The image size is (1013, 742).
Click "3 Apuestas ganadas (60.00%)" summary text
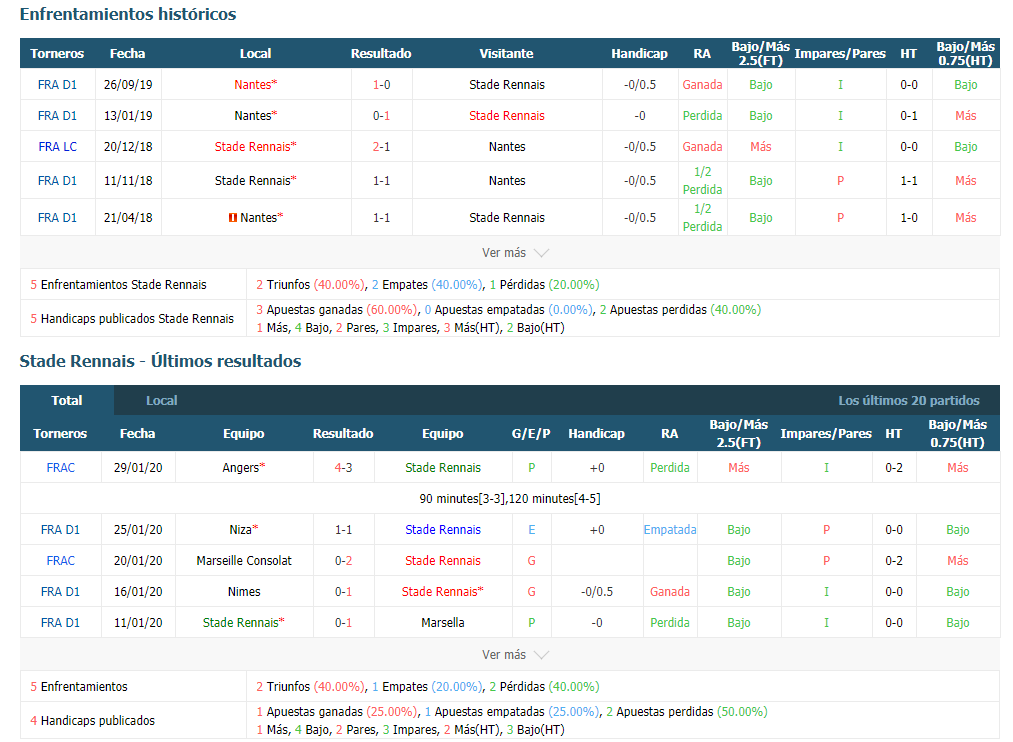[337, 310]
